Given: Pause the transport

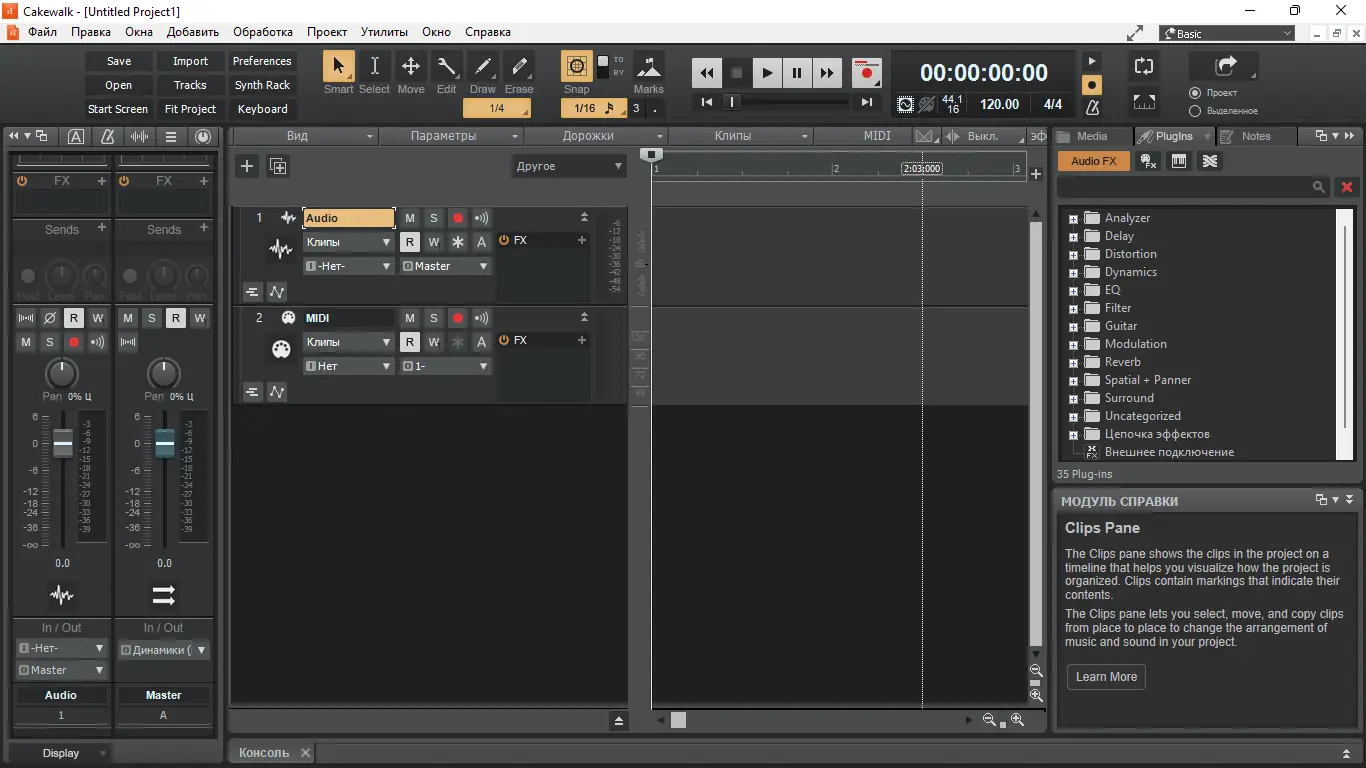Looking at the screenshot, I should 797,73.
